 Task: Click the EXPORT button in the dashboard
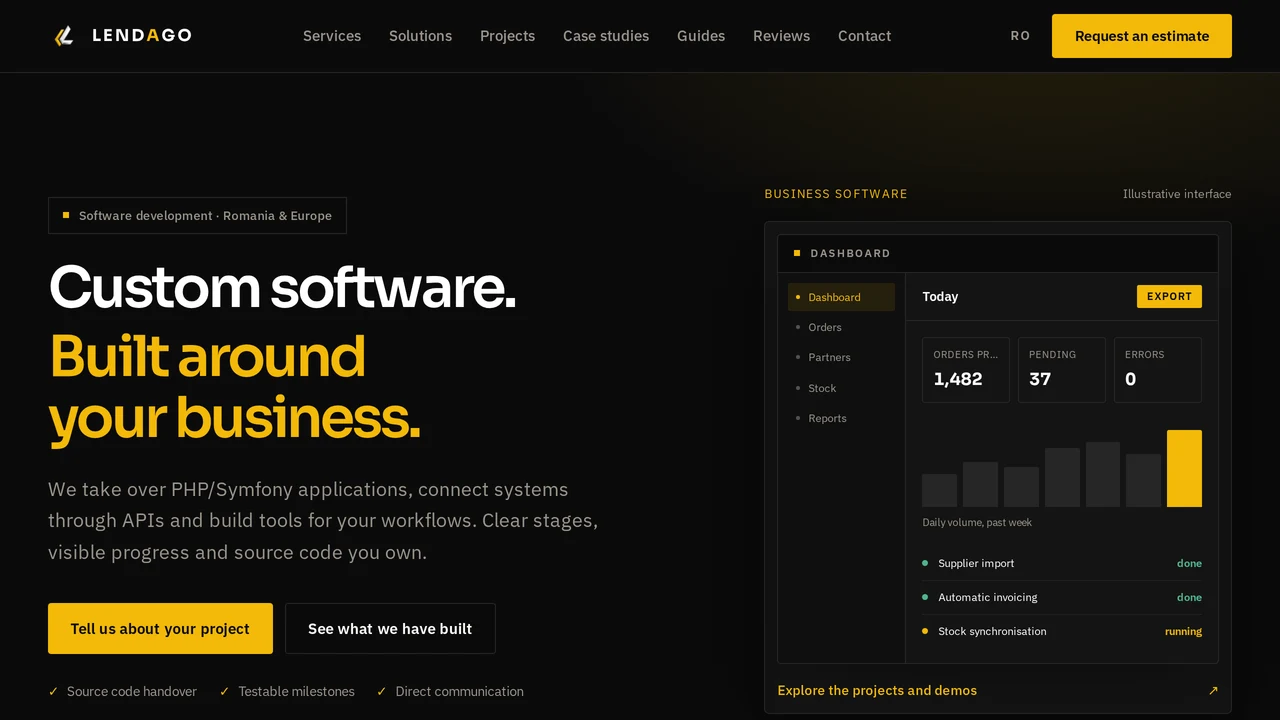point(1169,296)
